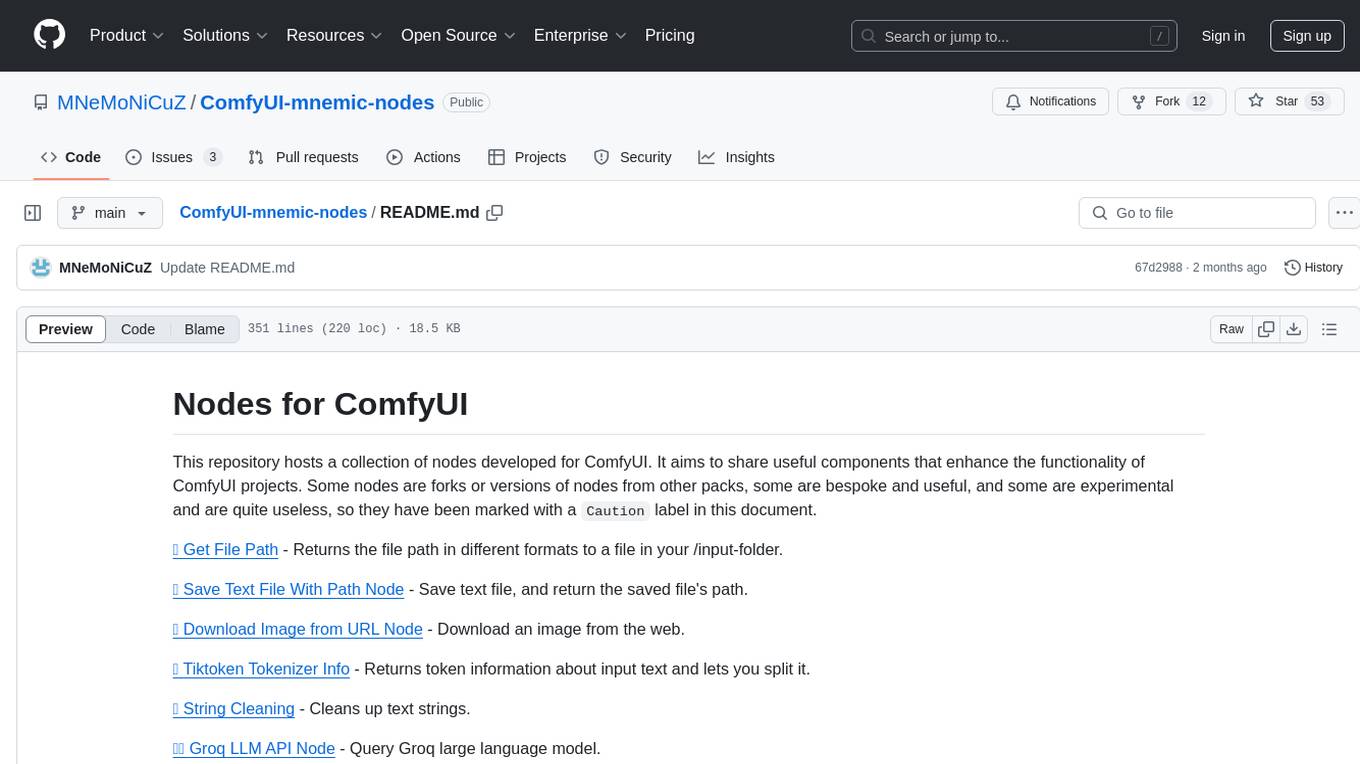Open the Groq LLM API Node link

254,748
